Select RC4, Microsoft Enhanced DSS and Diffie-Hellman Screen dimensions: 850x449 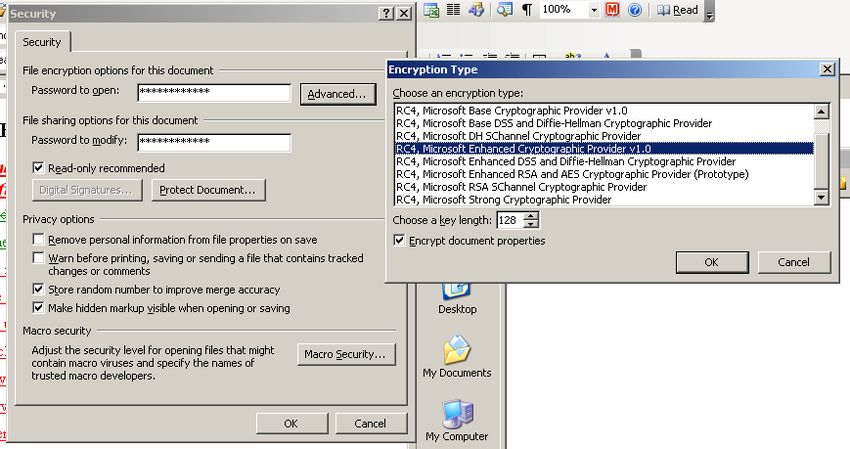(604, 162)
